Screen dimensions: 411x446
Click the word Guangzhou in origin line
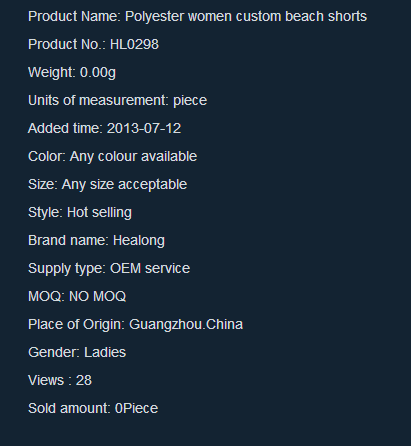pos(166,325)
